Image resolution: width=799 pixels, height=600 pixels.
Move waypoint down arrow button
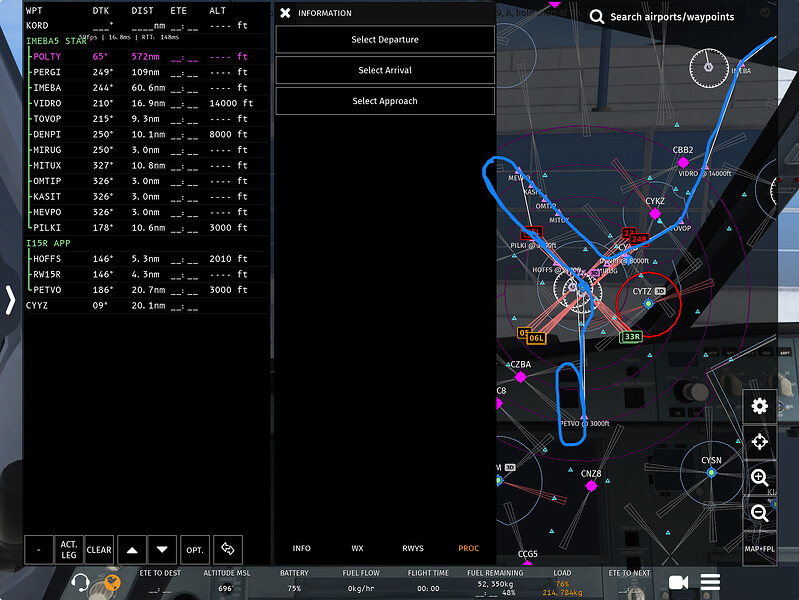point(162,550)
